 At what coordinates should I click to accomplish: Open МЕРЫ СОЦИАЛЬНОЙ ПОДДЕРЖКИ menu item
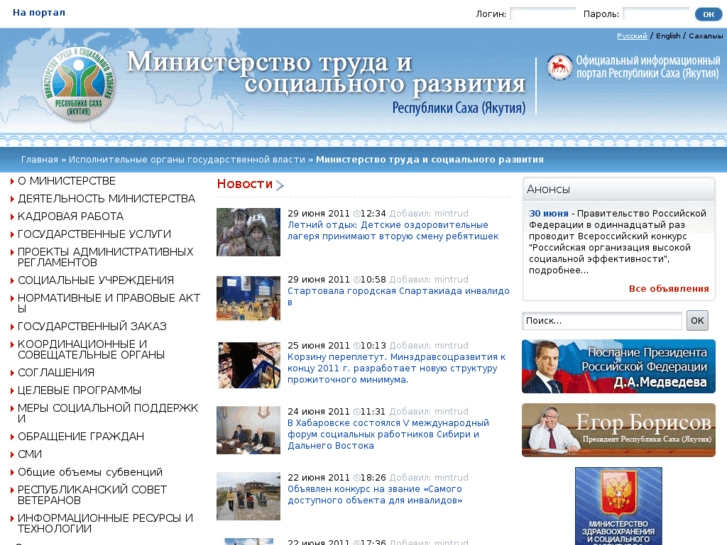point(108,413)
